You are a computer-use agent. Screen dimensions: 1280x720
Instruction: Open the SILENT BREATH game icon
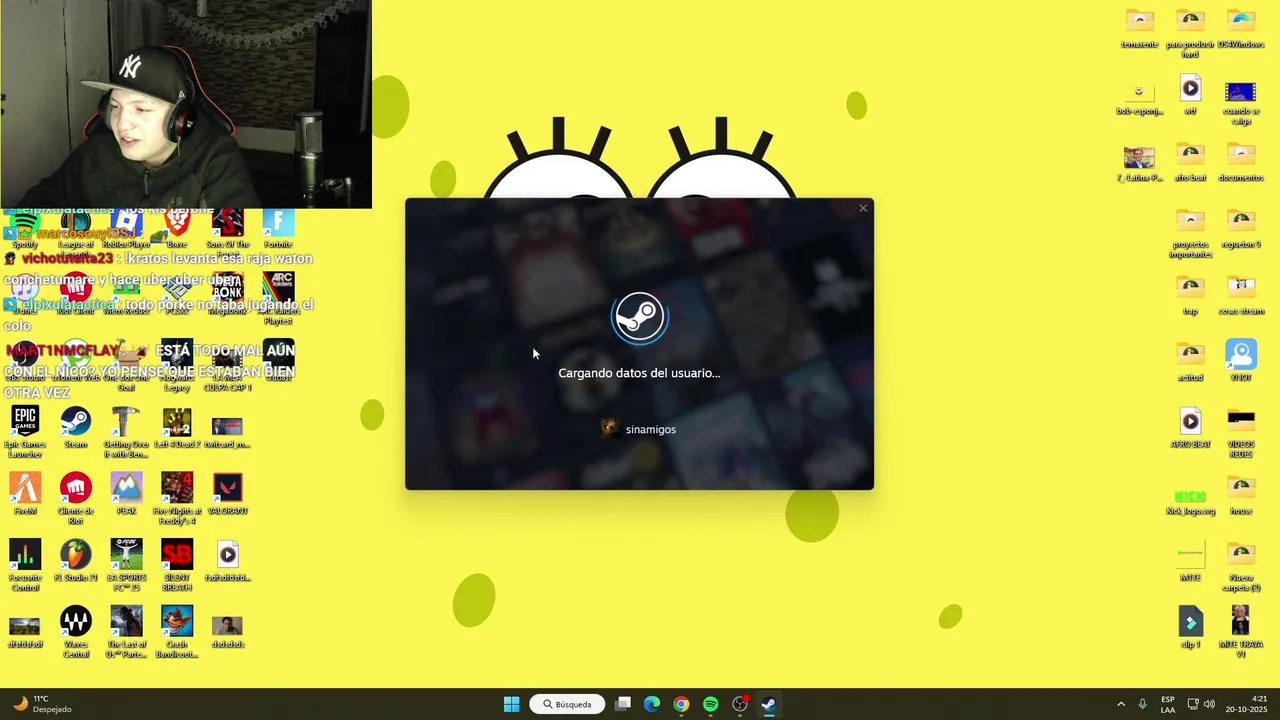(177, 565)
